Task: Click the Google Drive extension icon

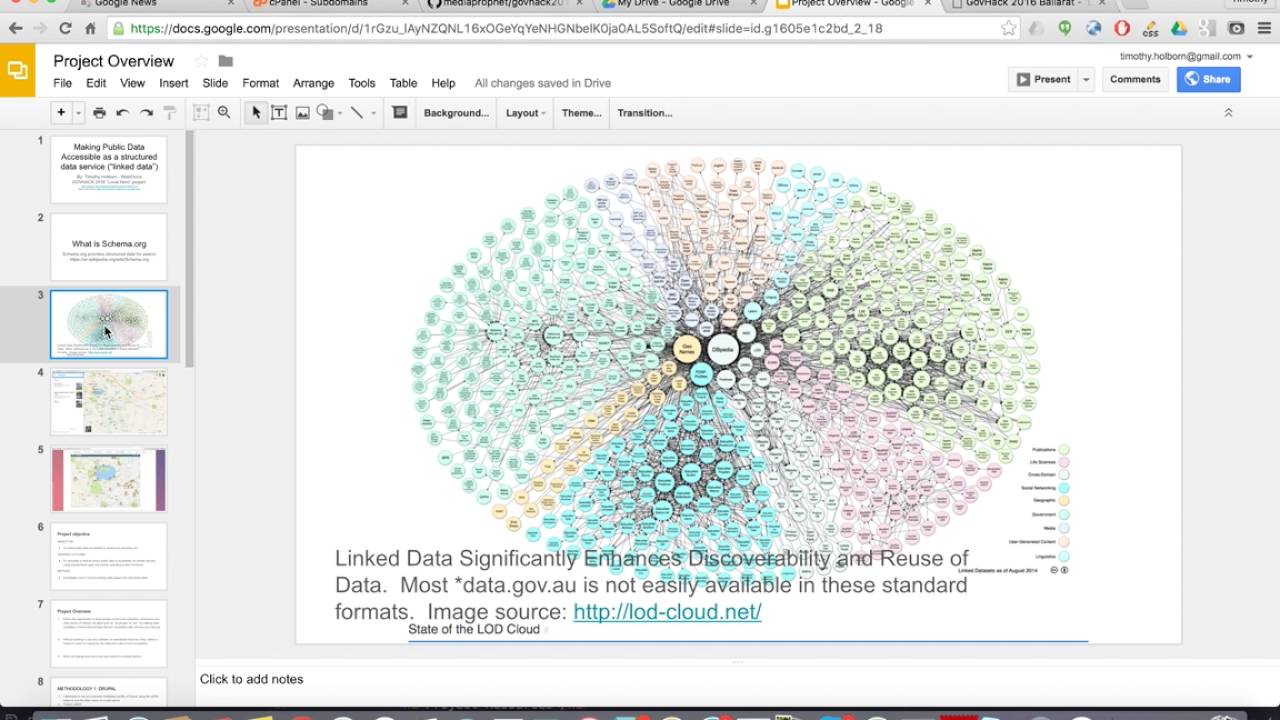Action: click(1179, 29)
